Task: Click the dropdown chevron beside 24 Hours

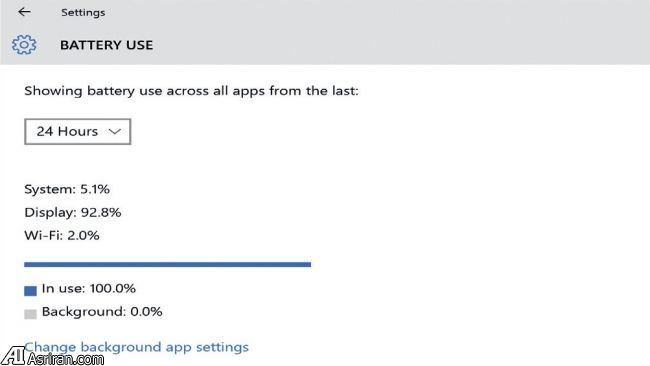Action: 114,132
